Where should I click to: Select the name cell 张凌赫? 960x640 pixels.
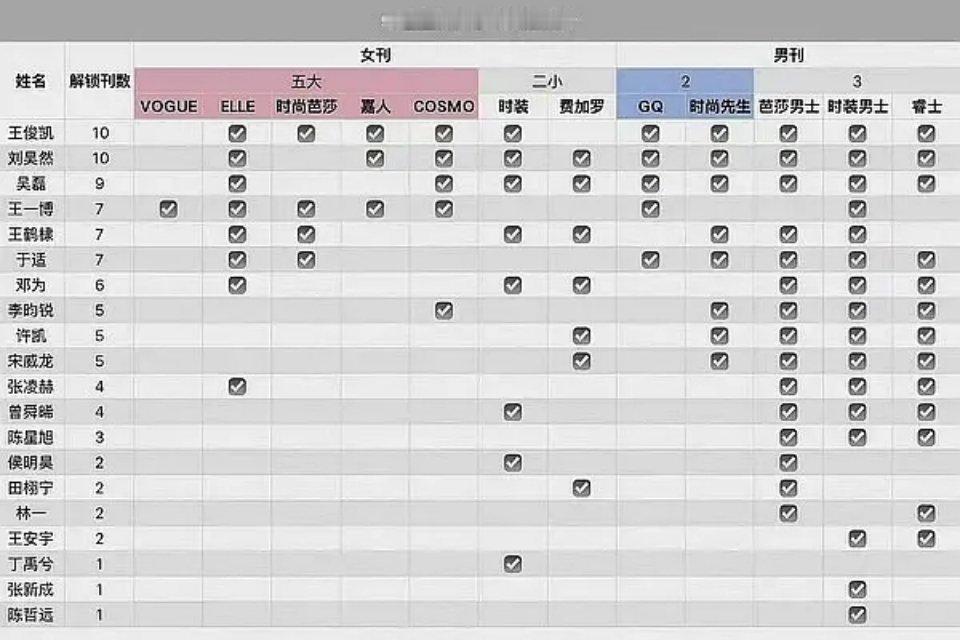click(x=31, y=386)
